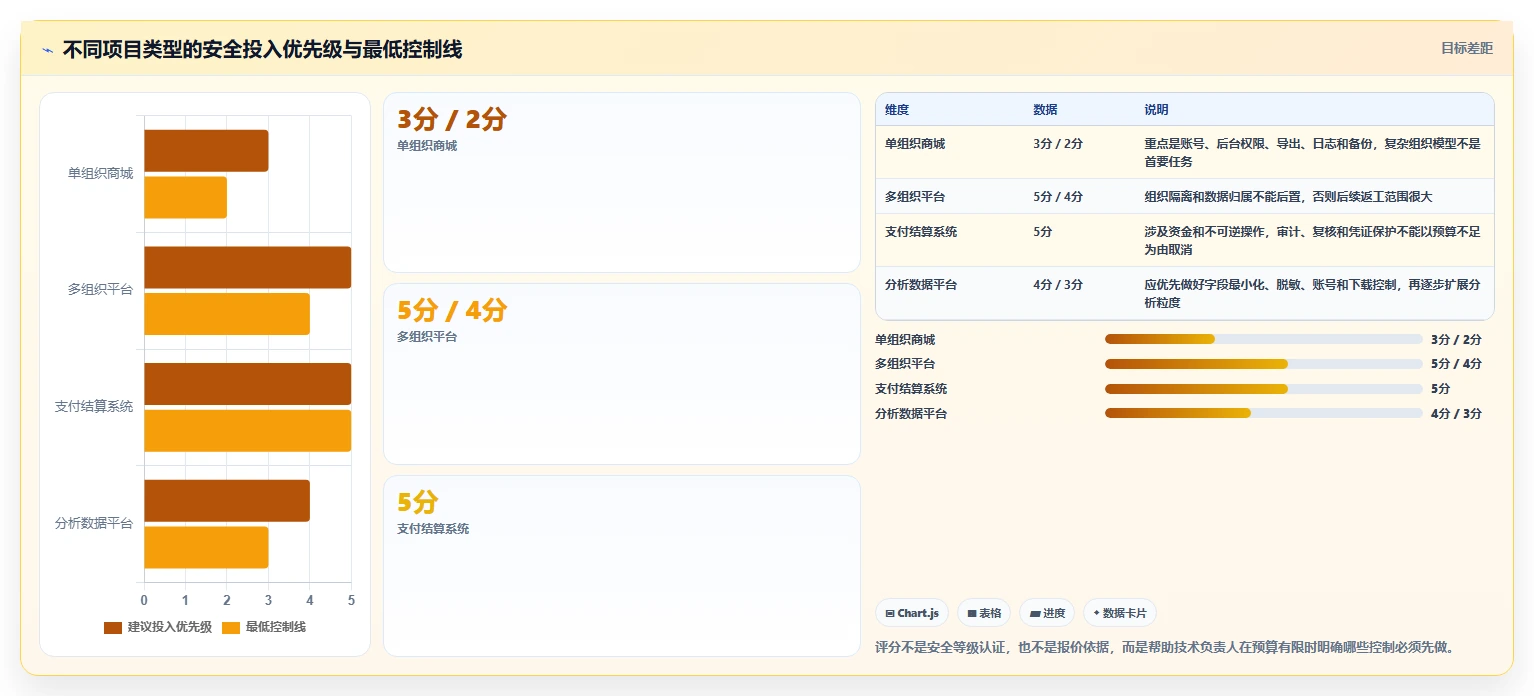Click 单组织商城 y-axis label in chart
The width and height of the screenshot is (1534, 696).
click(x=100, y=174)
